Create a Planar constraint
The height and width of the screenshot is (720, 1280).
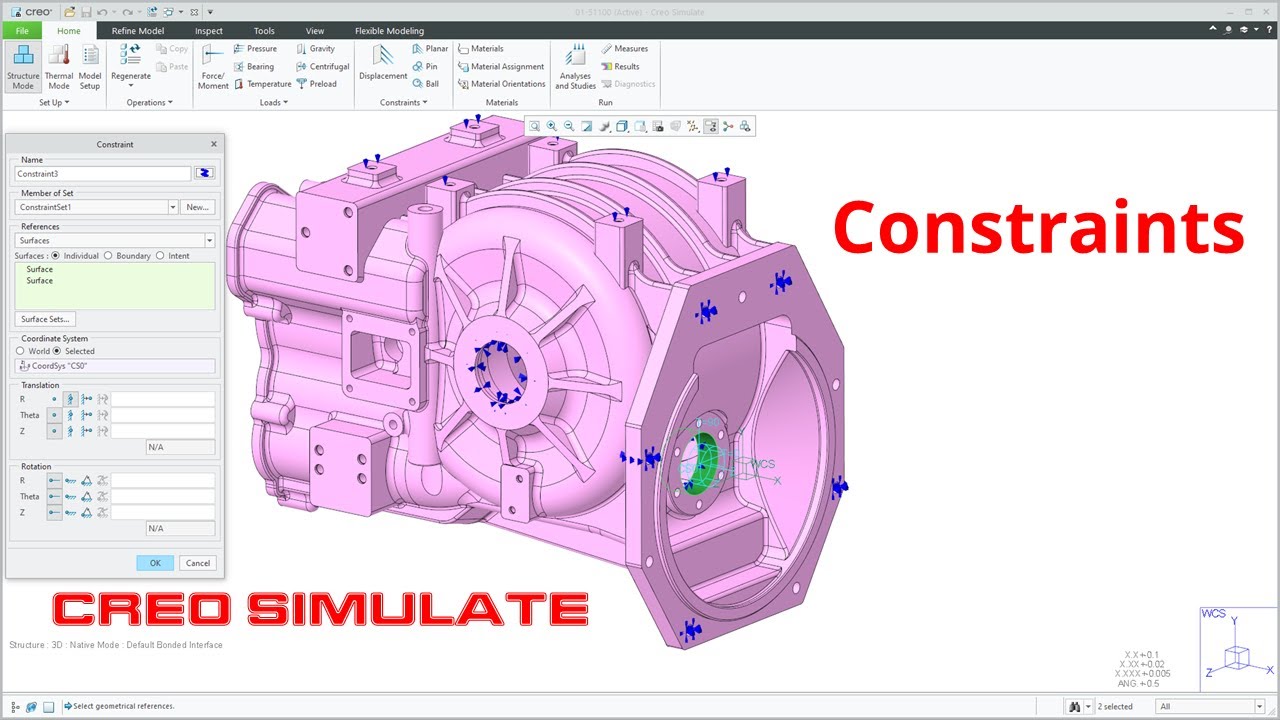pyautogui.click(x=430, y=48)
